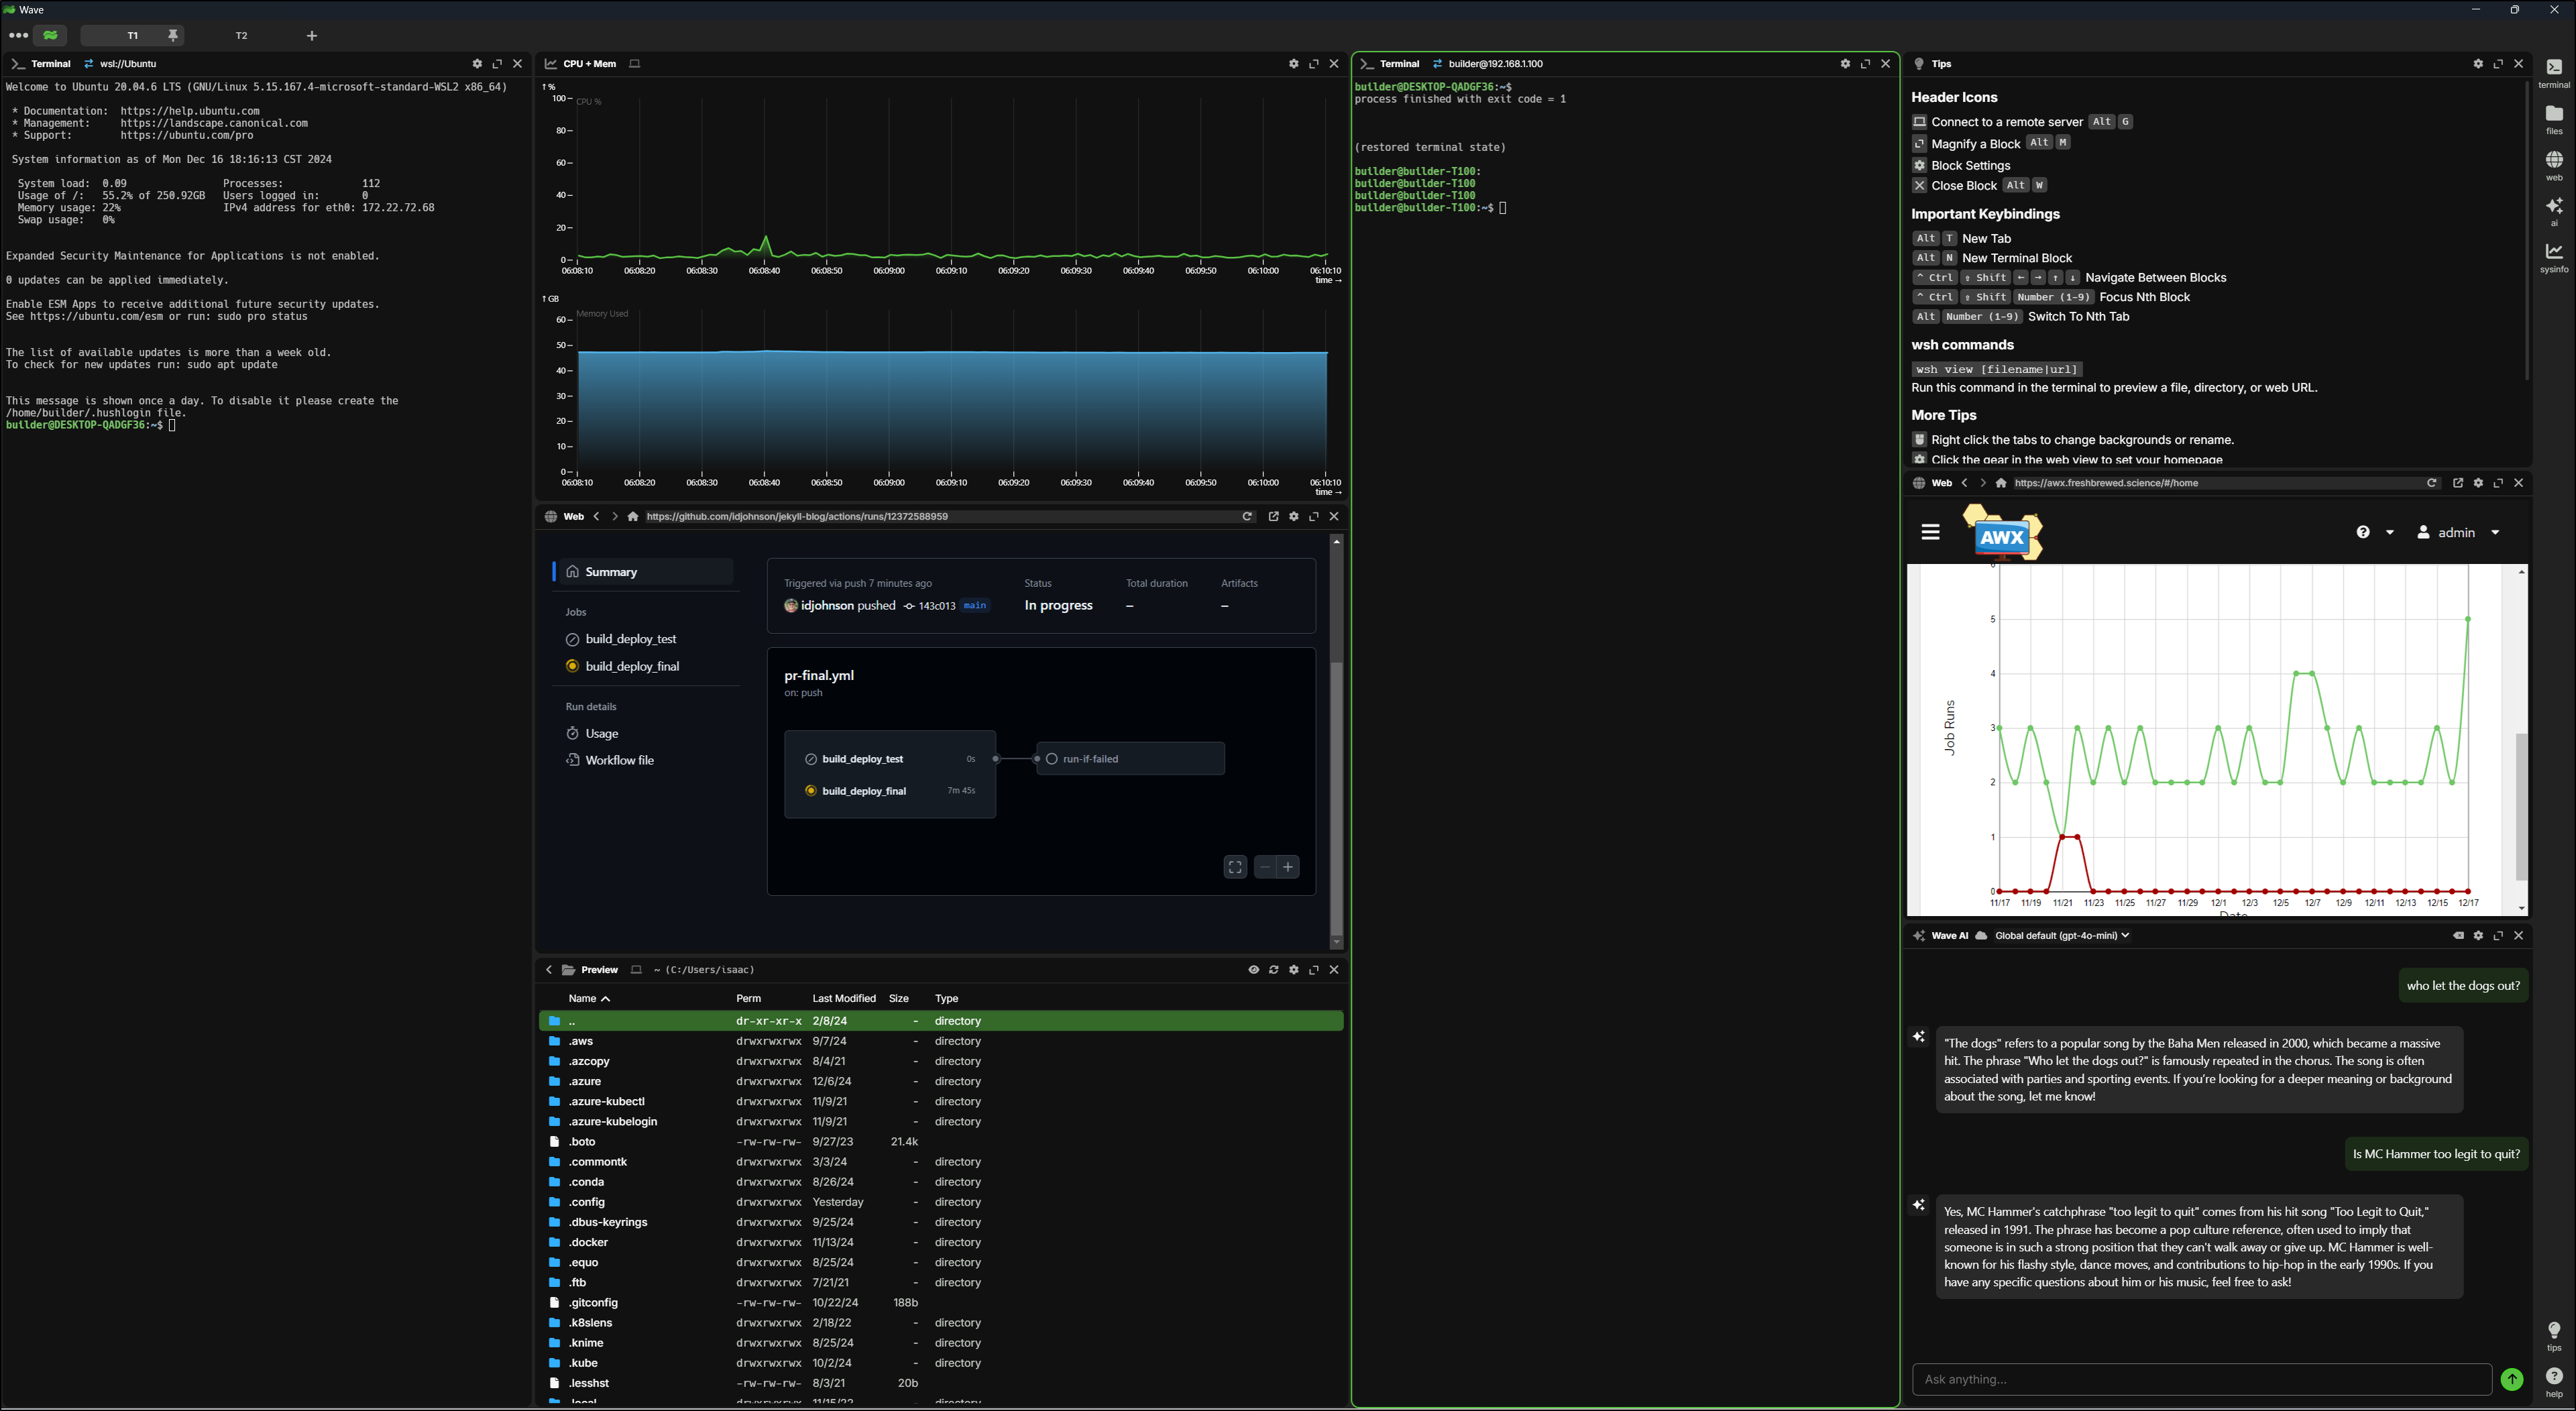The width and height of the screenshot is (2576, 1411).
Task: Open .docker directory row
Action: pyautogui.click(x=940, y=1242)
